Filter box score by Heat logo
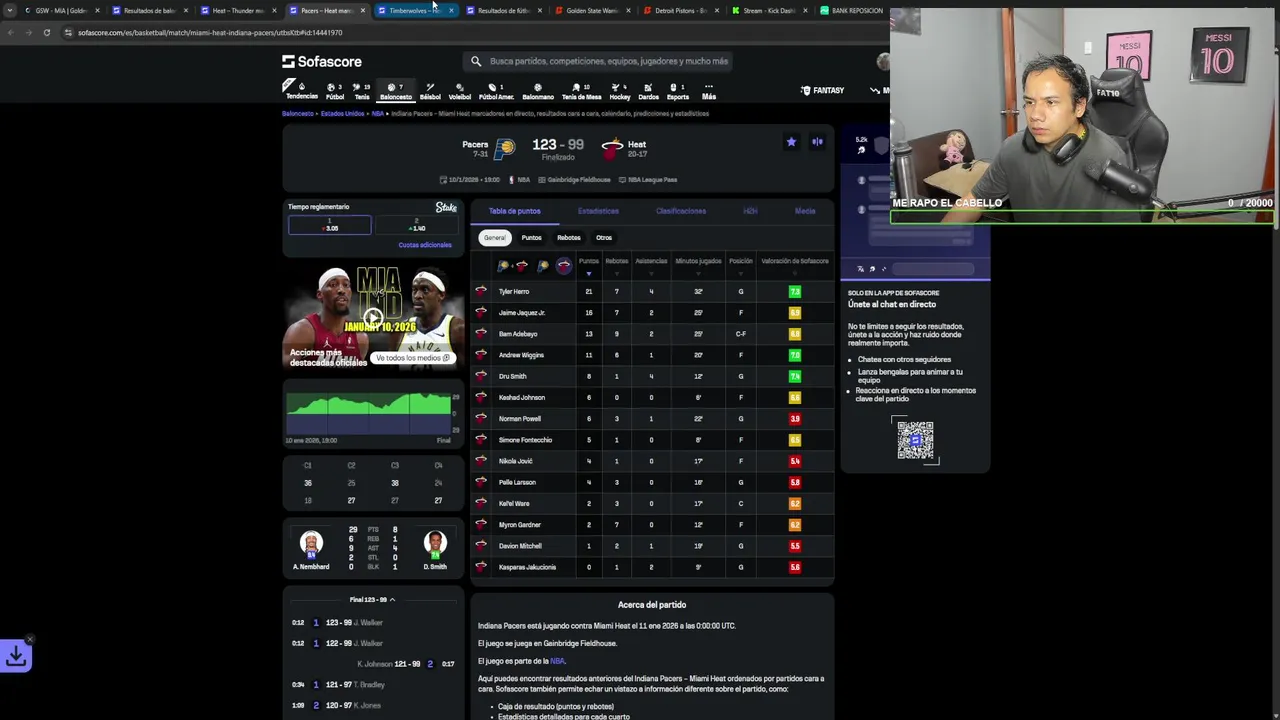This screenshot has width=1280, height=720. coord(564,265)
